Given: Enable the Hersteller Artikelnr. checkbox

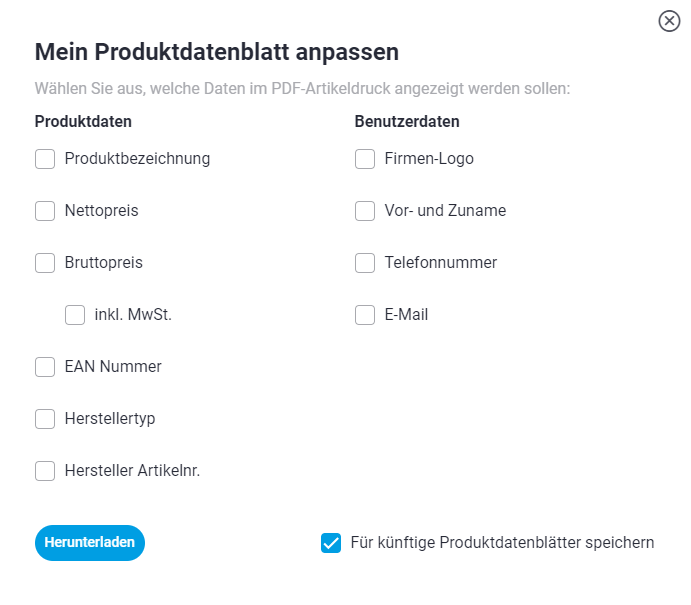Looking at the screenshot, I should (x=45, y=471).
